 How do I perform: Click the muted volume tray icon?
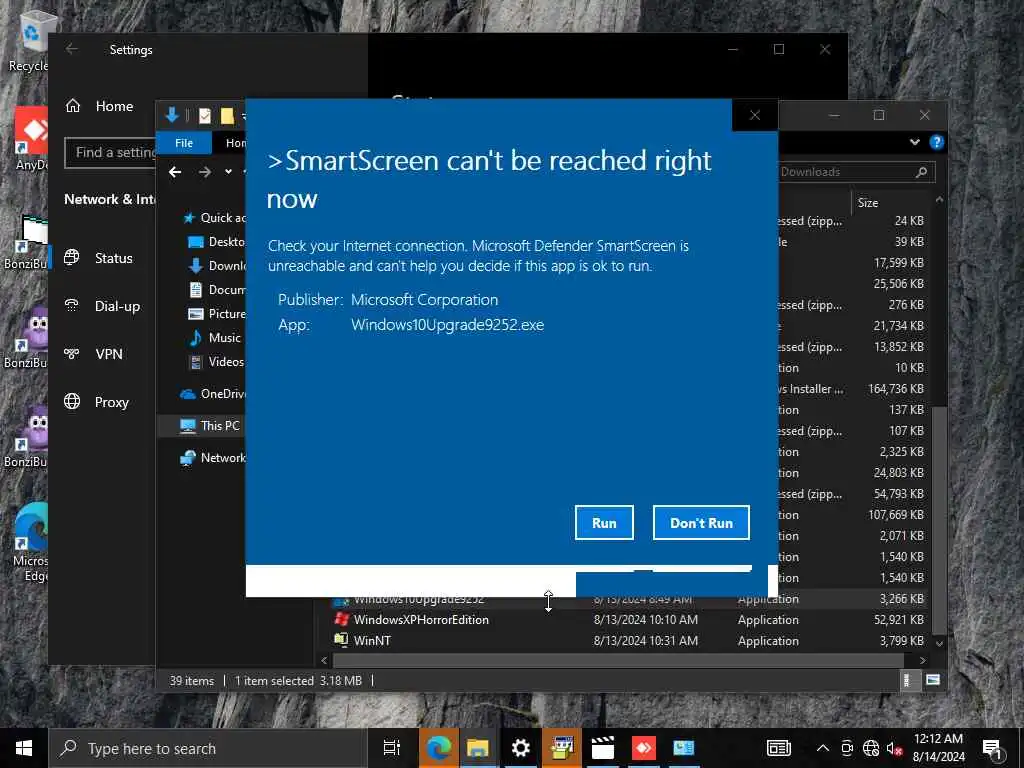point(894,748)
